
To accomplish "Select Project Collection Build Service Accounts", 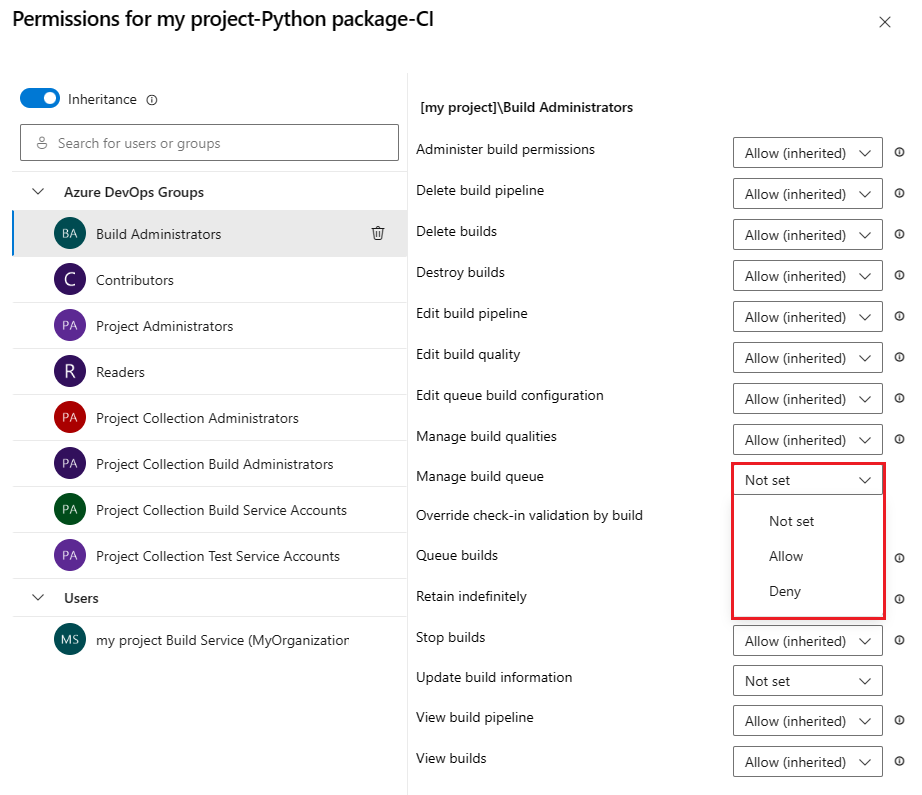I will pyautogui.click(x=209, y=510).
